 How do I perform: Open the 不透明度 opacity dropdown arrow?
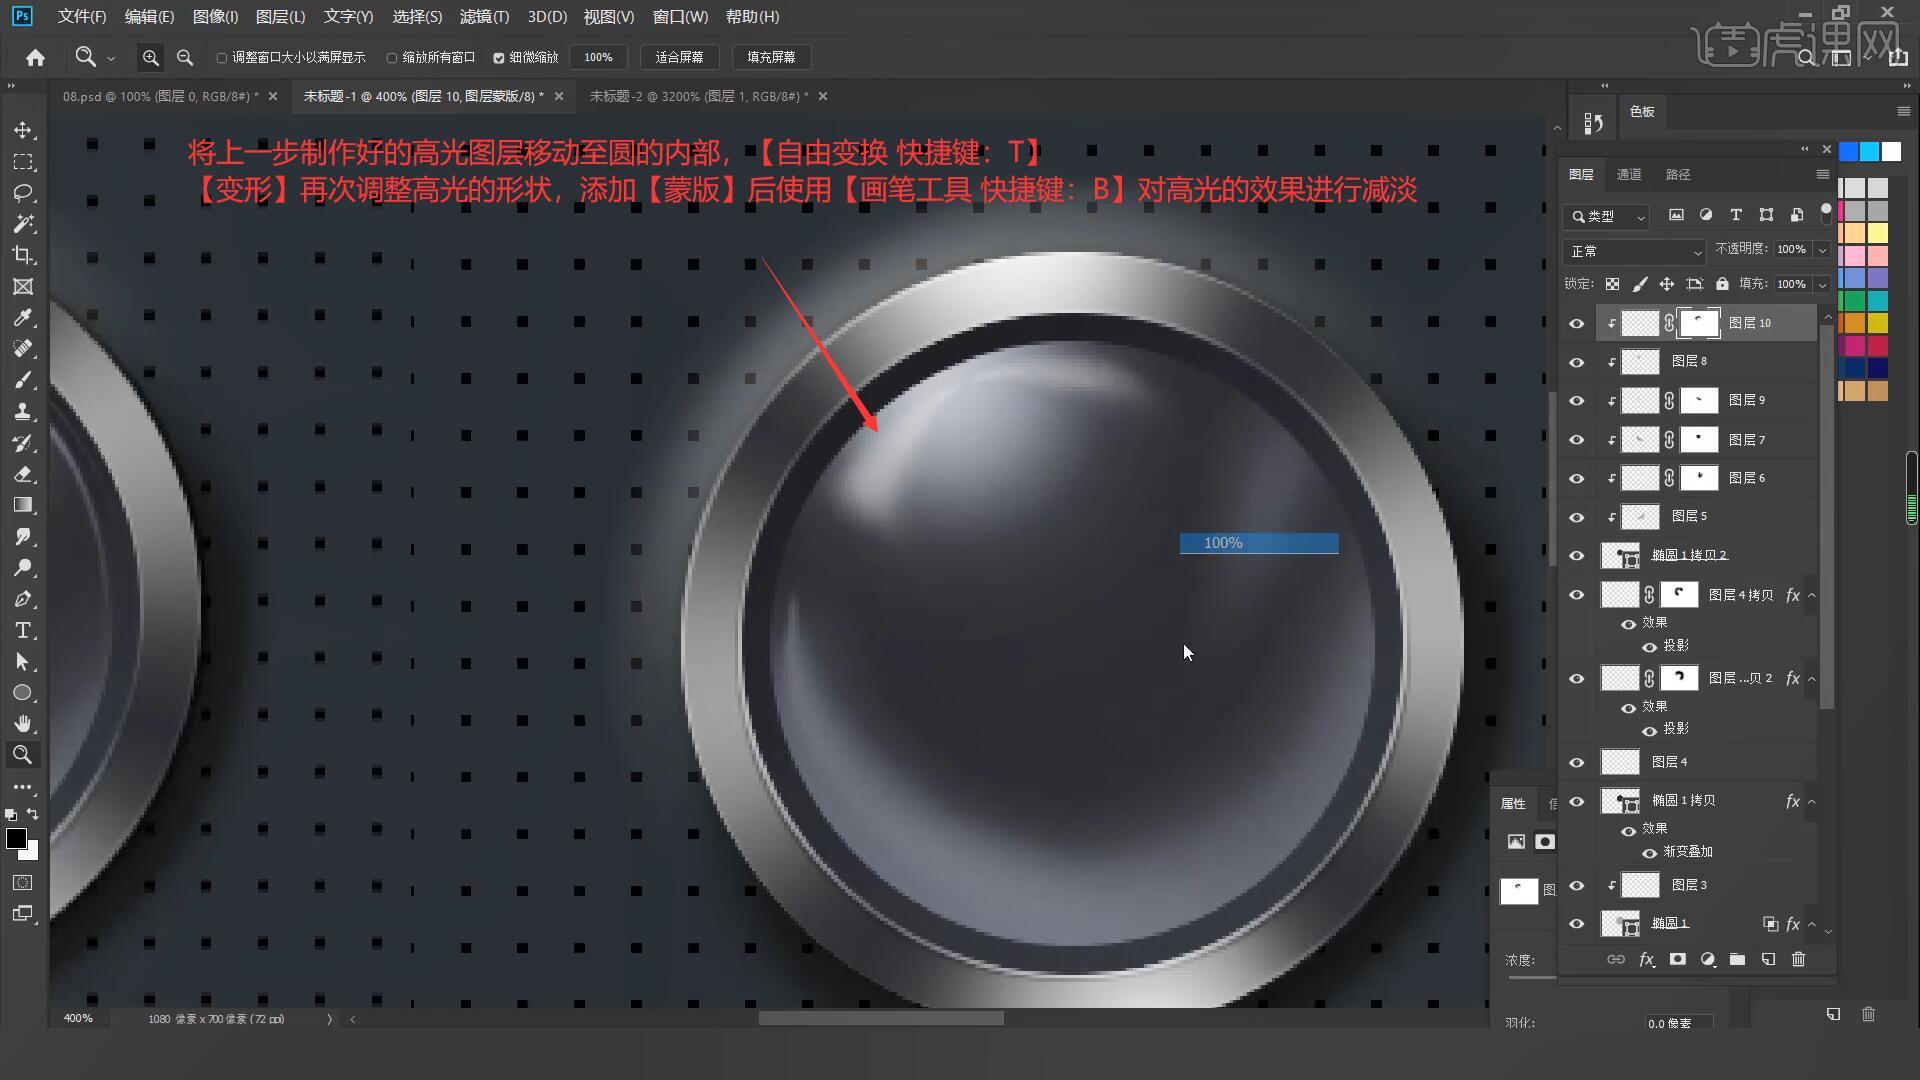[x=1822, y=250]
